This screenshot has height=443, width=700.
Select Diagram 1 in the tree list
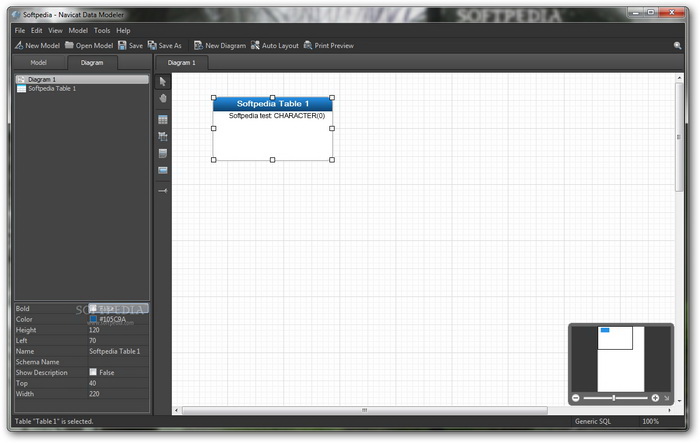(x=82, y=79)
